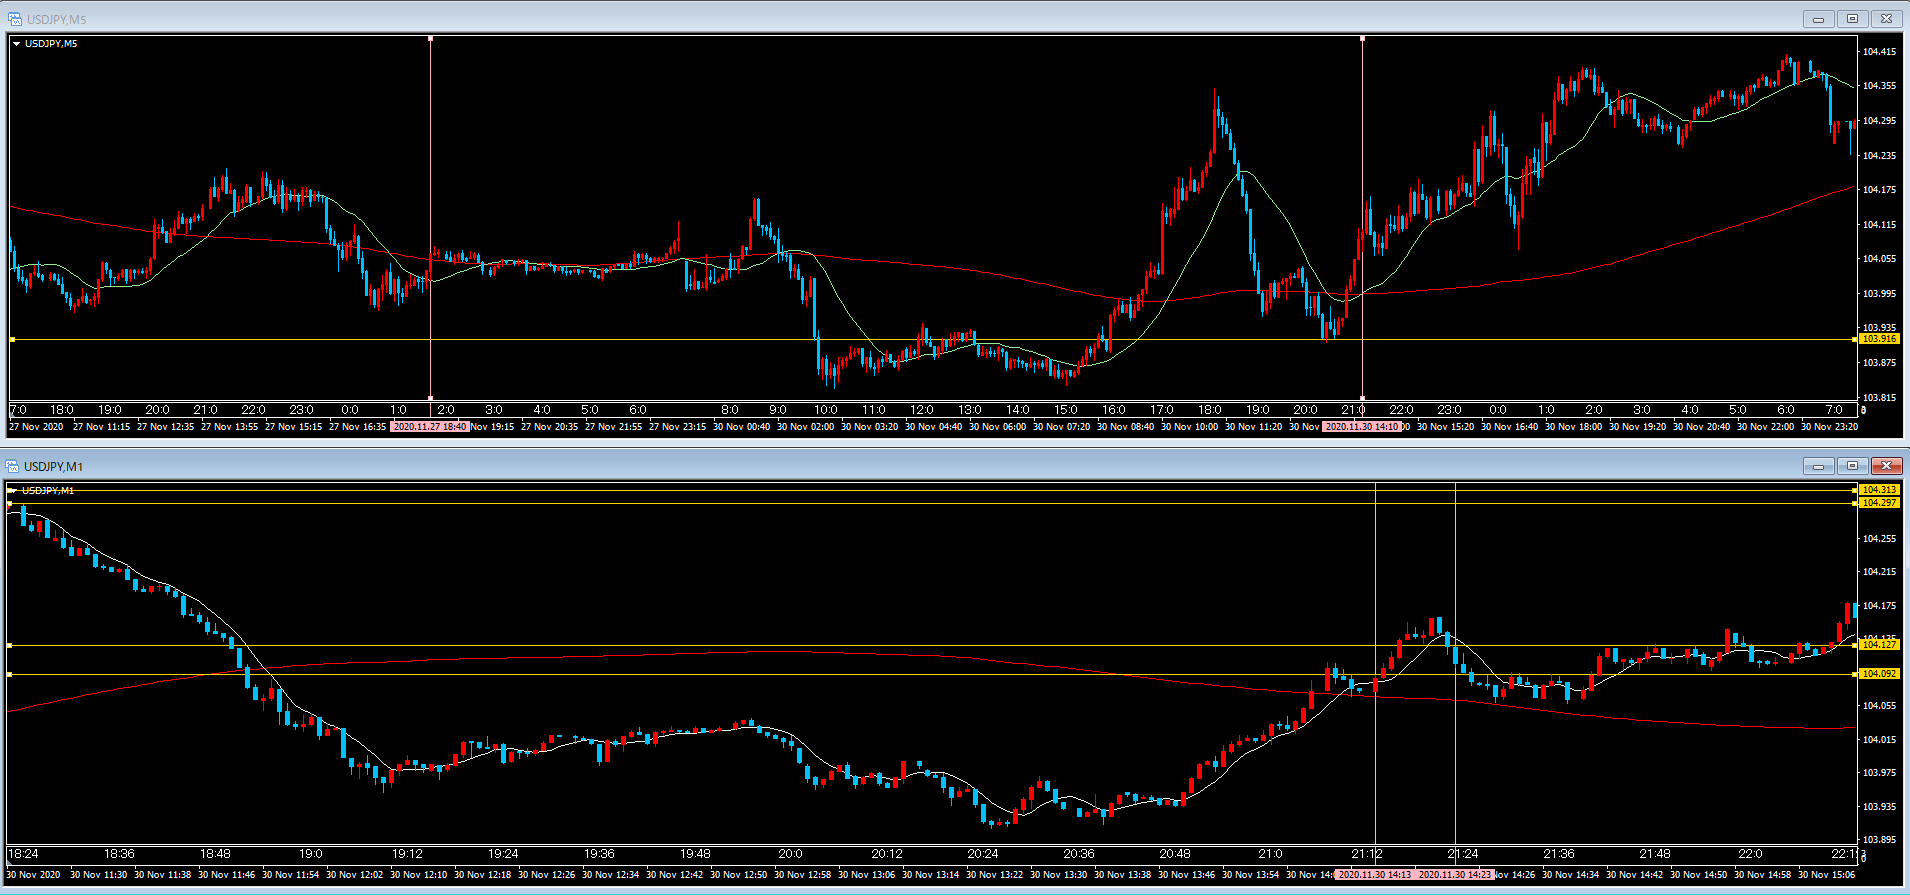Restore the USDJPY,M1 chart window
1910x895 pixels.
tap(1852, 466)
